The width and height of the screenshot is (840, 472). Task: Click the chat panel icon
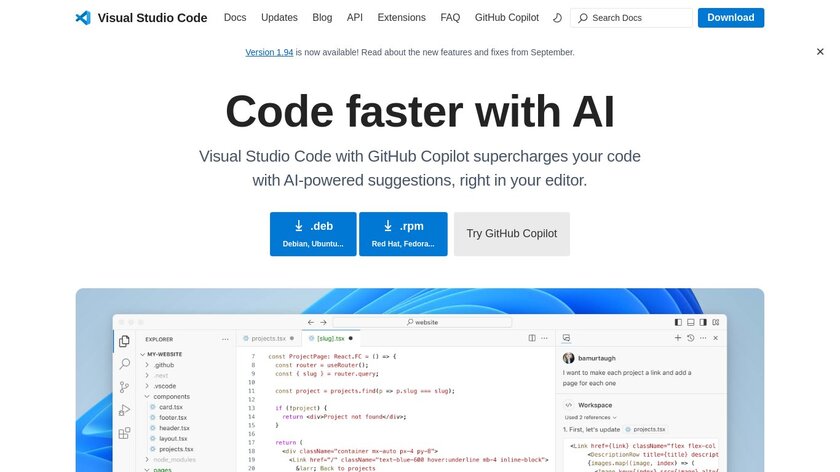pyautogui.click(x=566, y=338)
